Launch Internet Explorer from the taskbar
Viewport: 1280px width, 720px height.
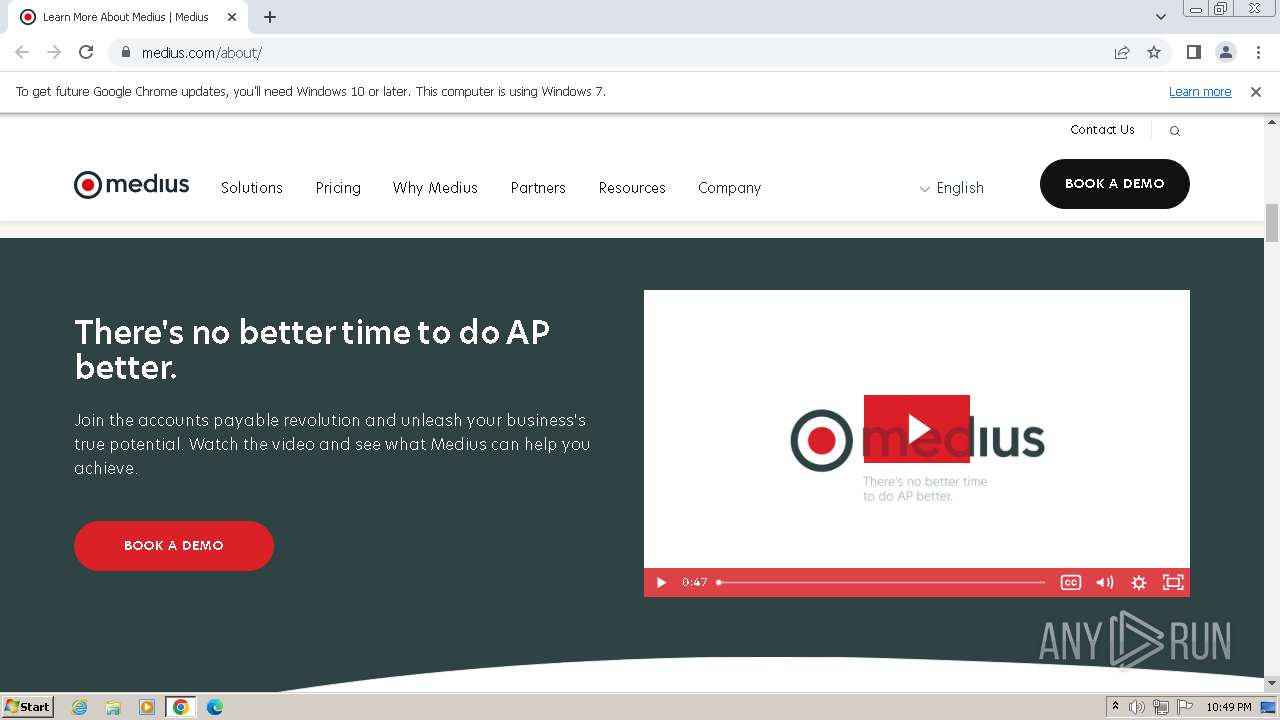(x=80, y=707)
